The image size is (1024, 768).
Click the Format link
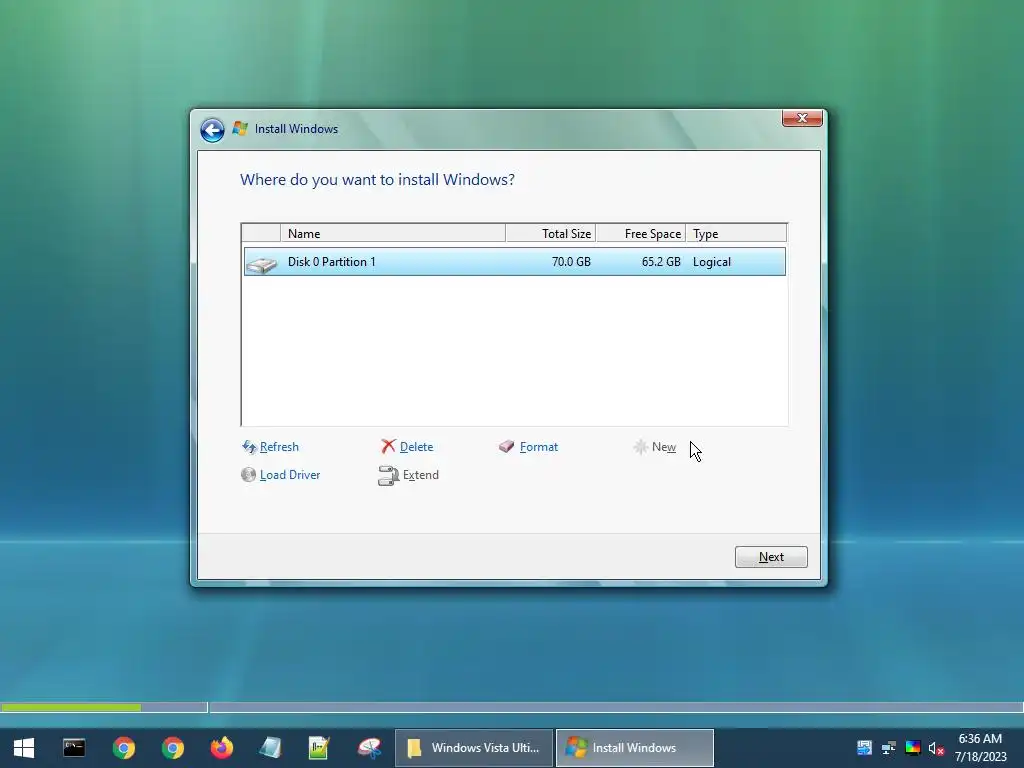(x=539, y=447)
